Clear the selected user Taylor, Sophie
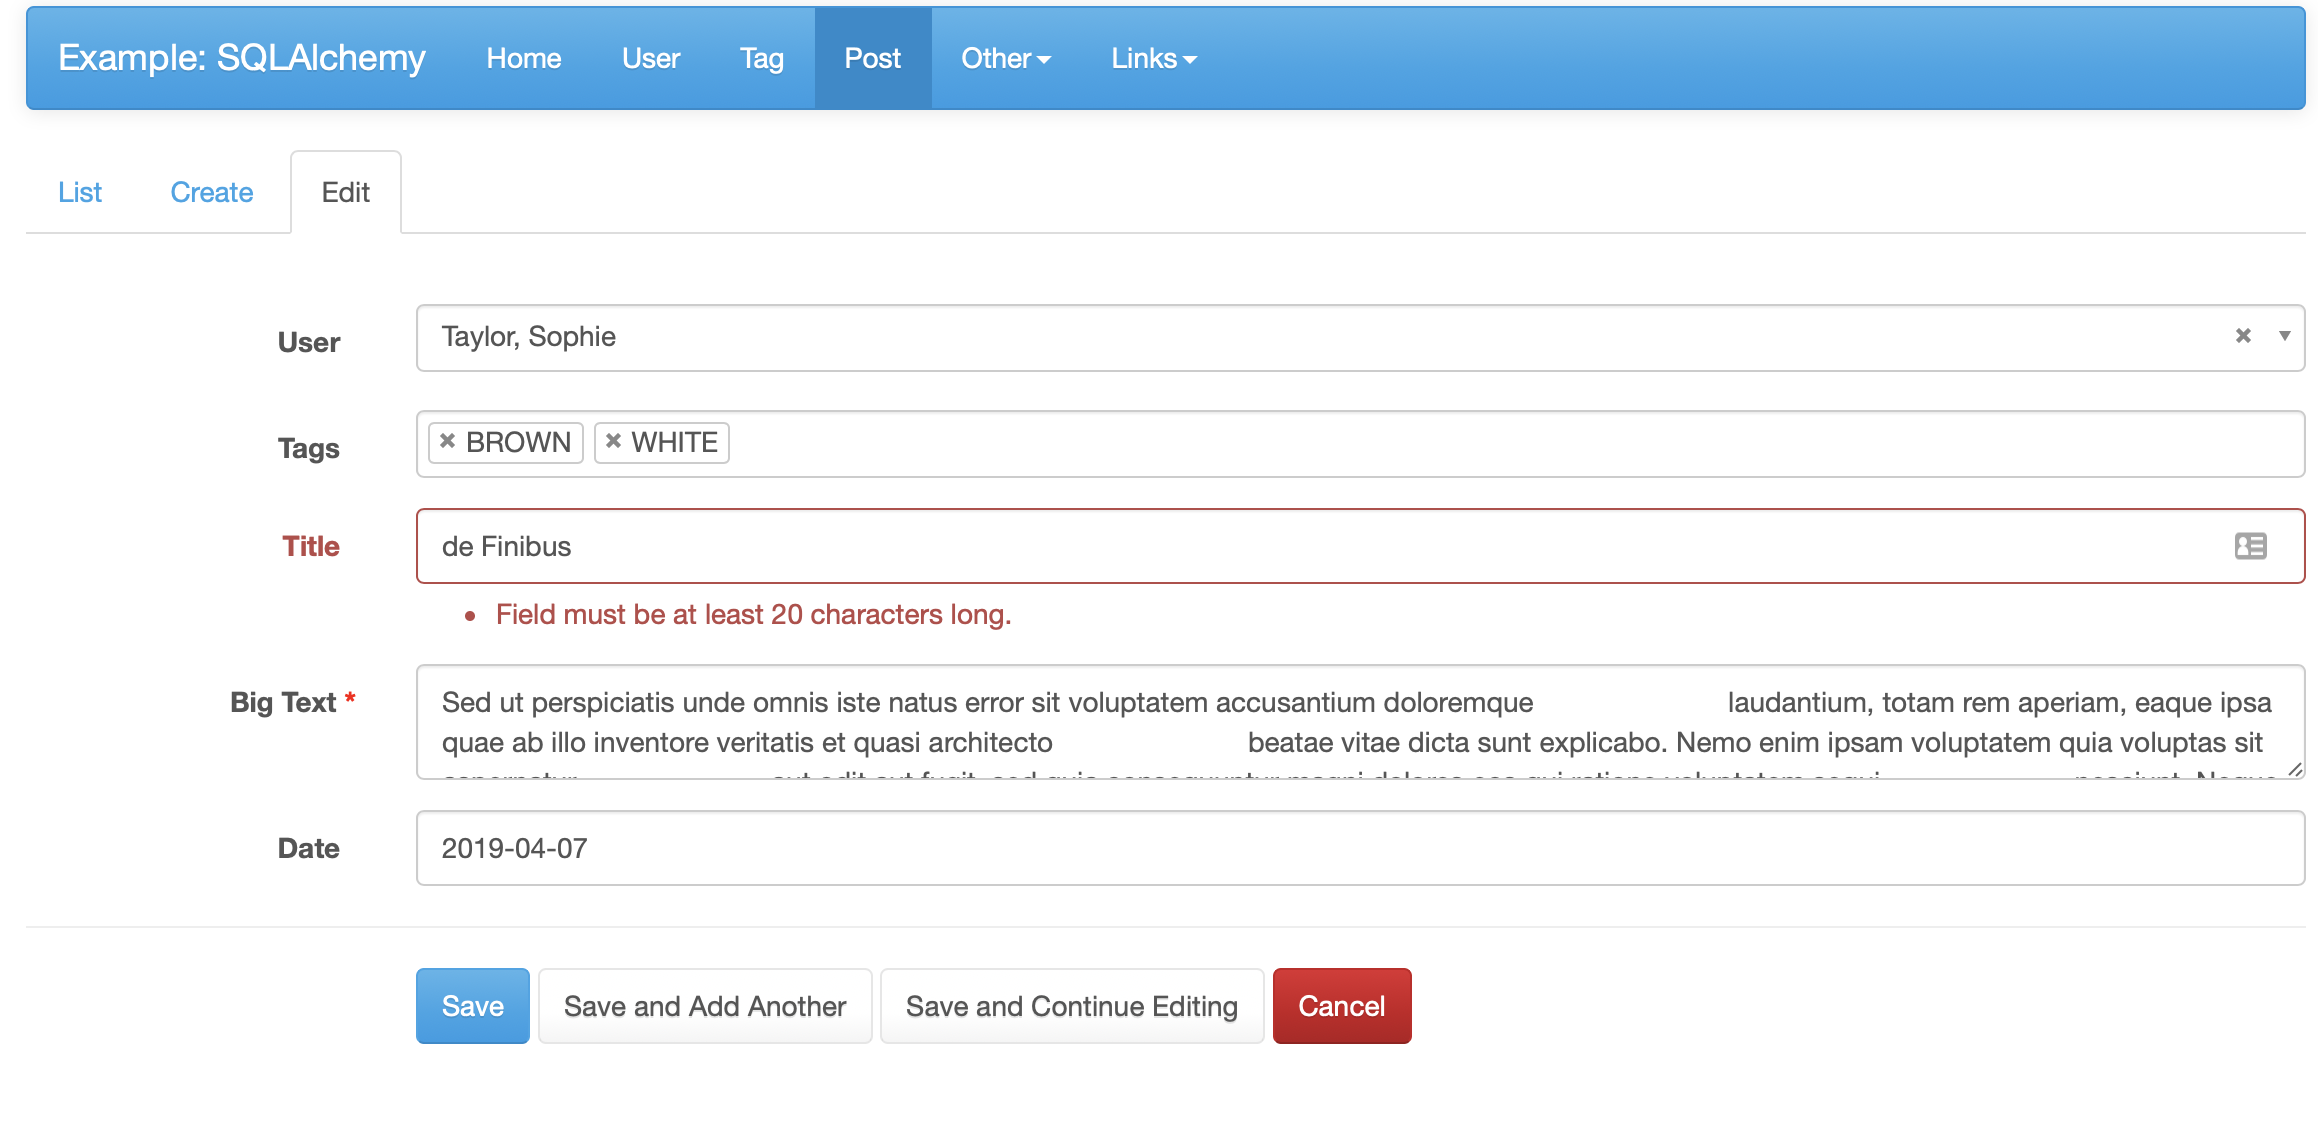2318x1132 pixels. tap(2243, 336)
